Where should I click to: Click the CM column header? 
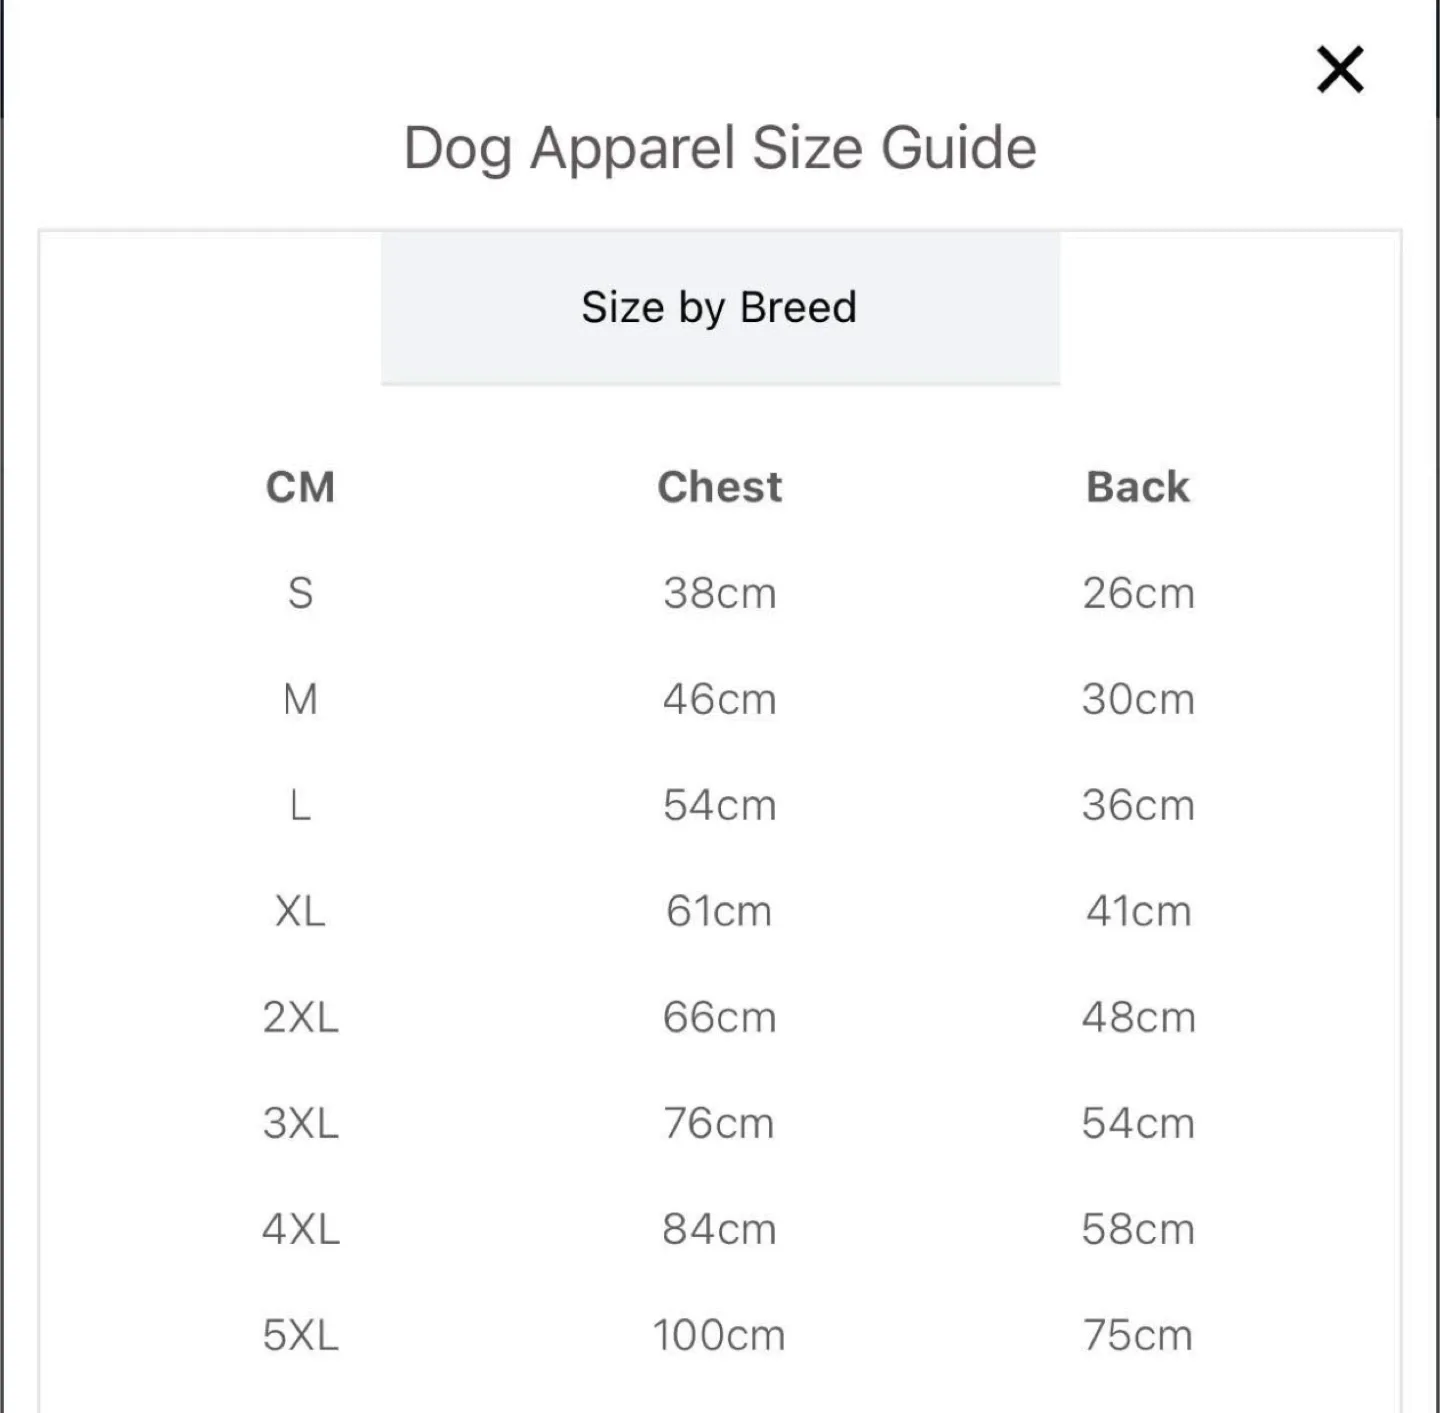click(x=300, y=487)
